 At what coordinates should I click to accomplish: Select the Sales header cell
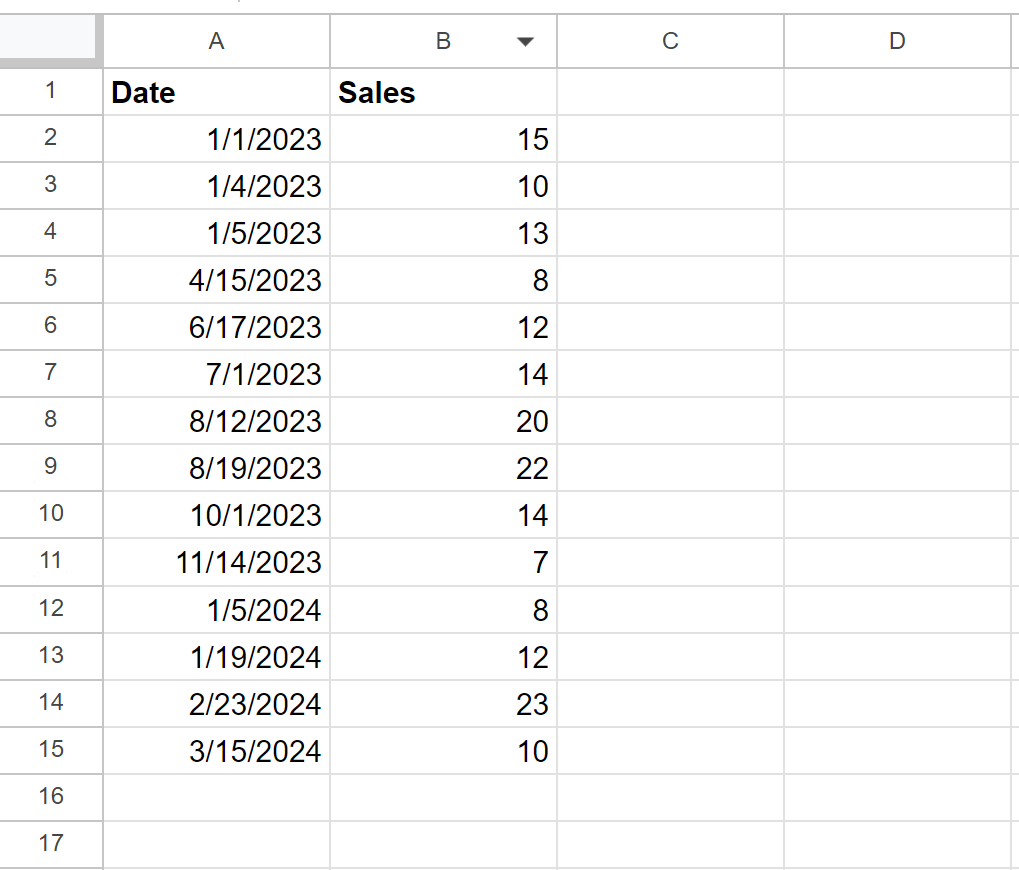[x=443, y=92]
